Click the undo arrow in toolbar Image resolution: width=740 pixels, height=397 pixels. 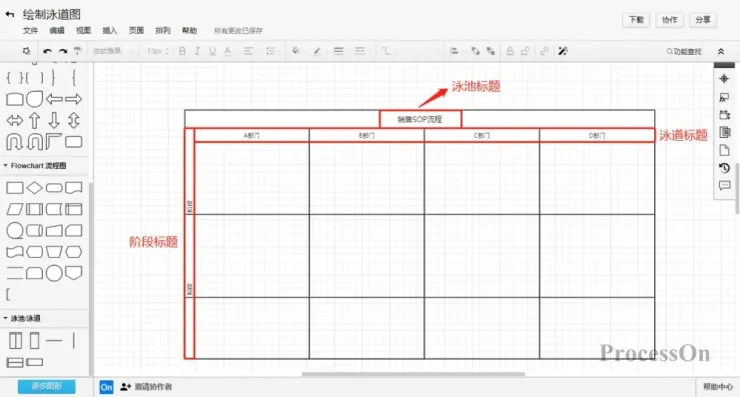[47, 51]
